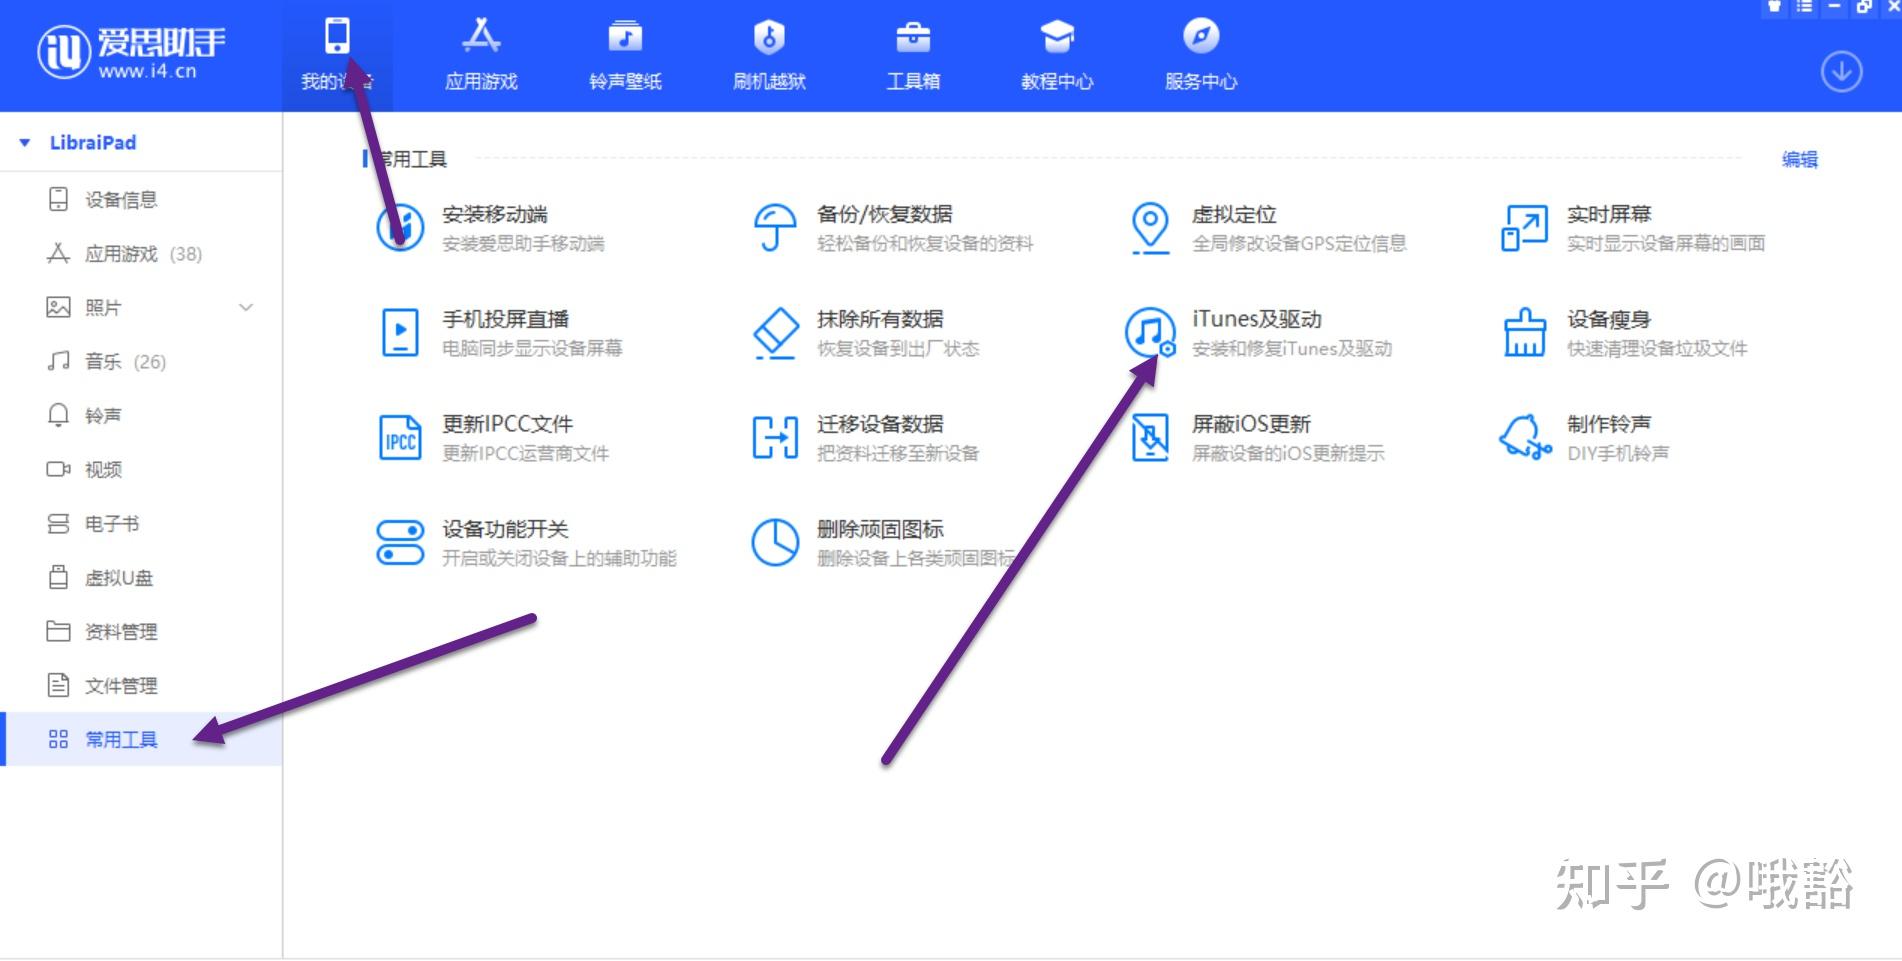Click the 实时屏幕 icon
The image size is (1902, 961).
(1524, 228)
